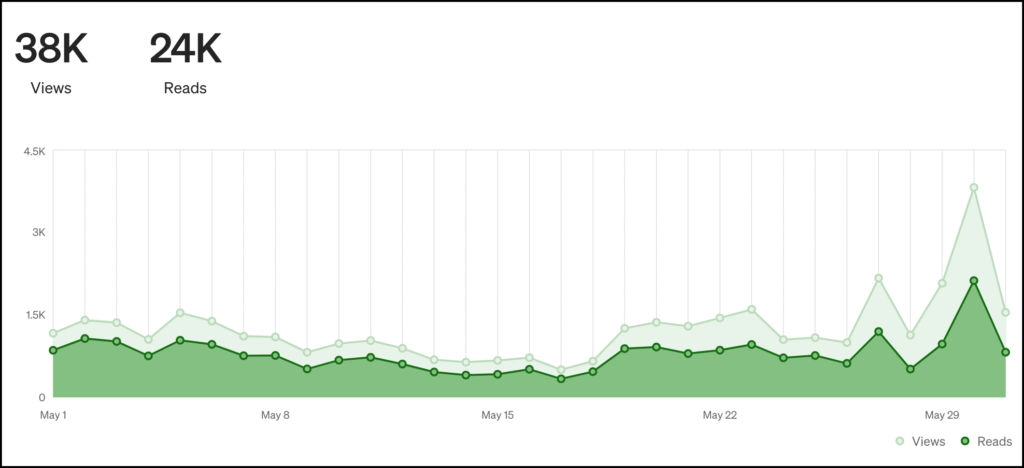Viewport: 1024px width, 468px height.
Task: Select the last Views data point
Action: (1005, 312)
